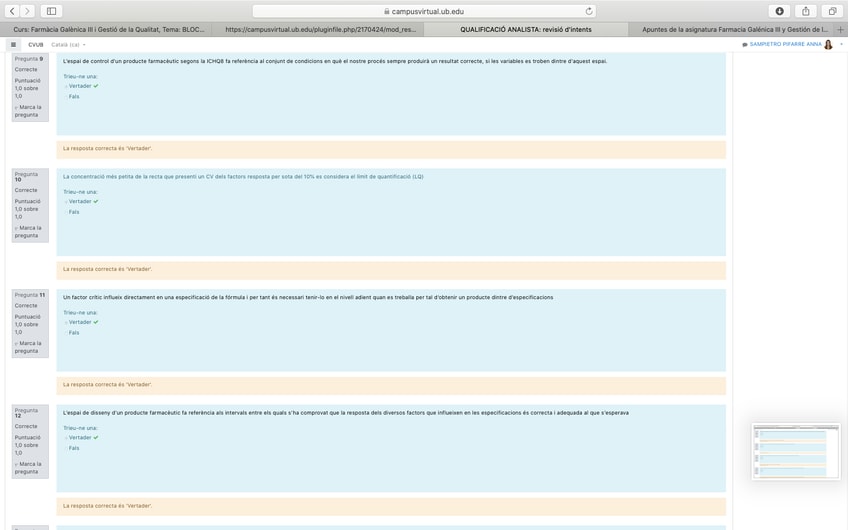Click the user profile avatar picture
The height and width of the screenshot is (530, 848).
[828, 44]
